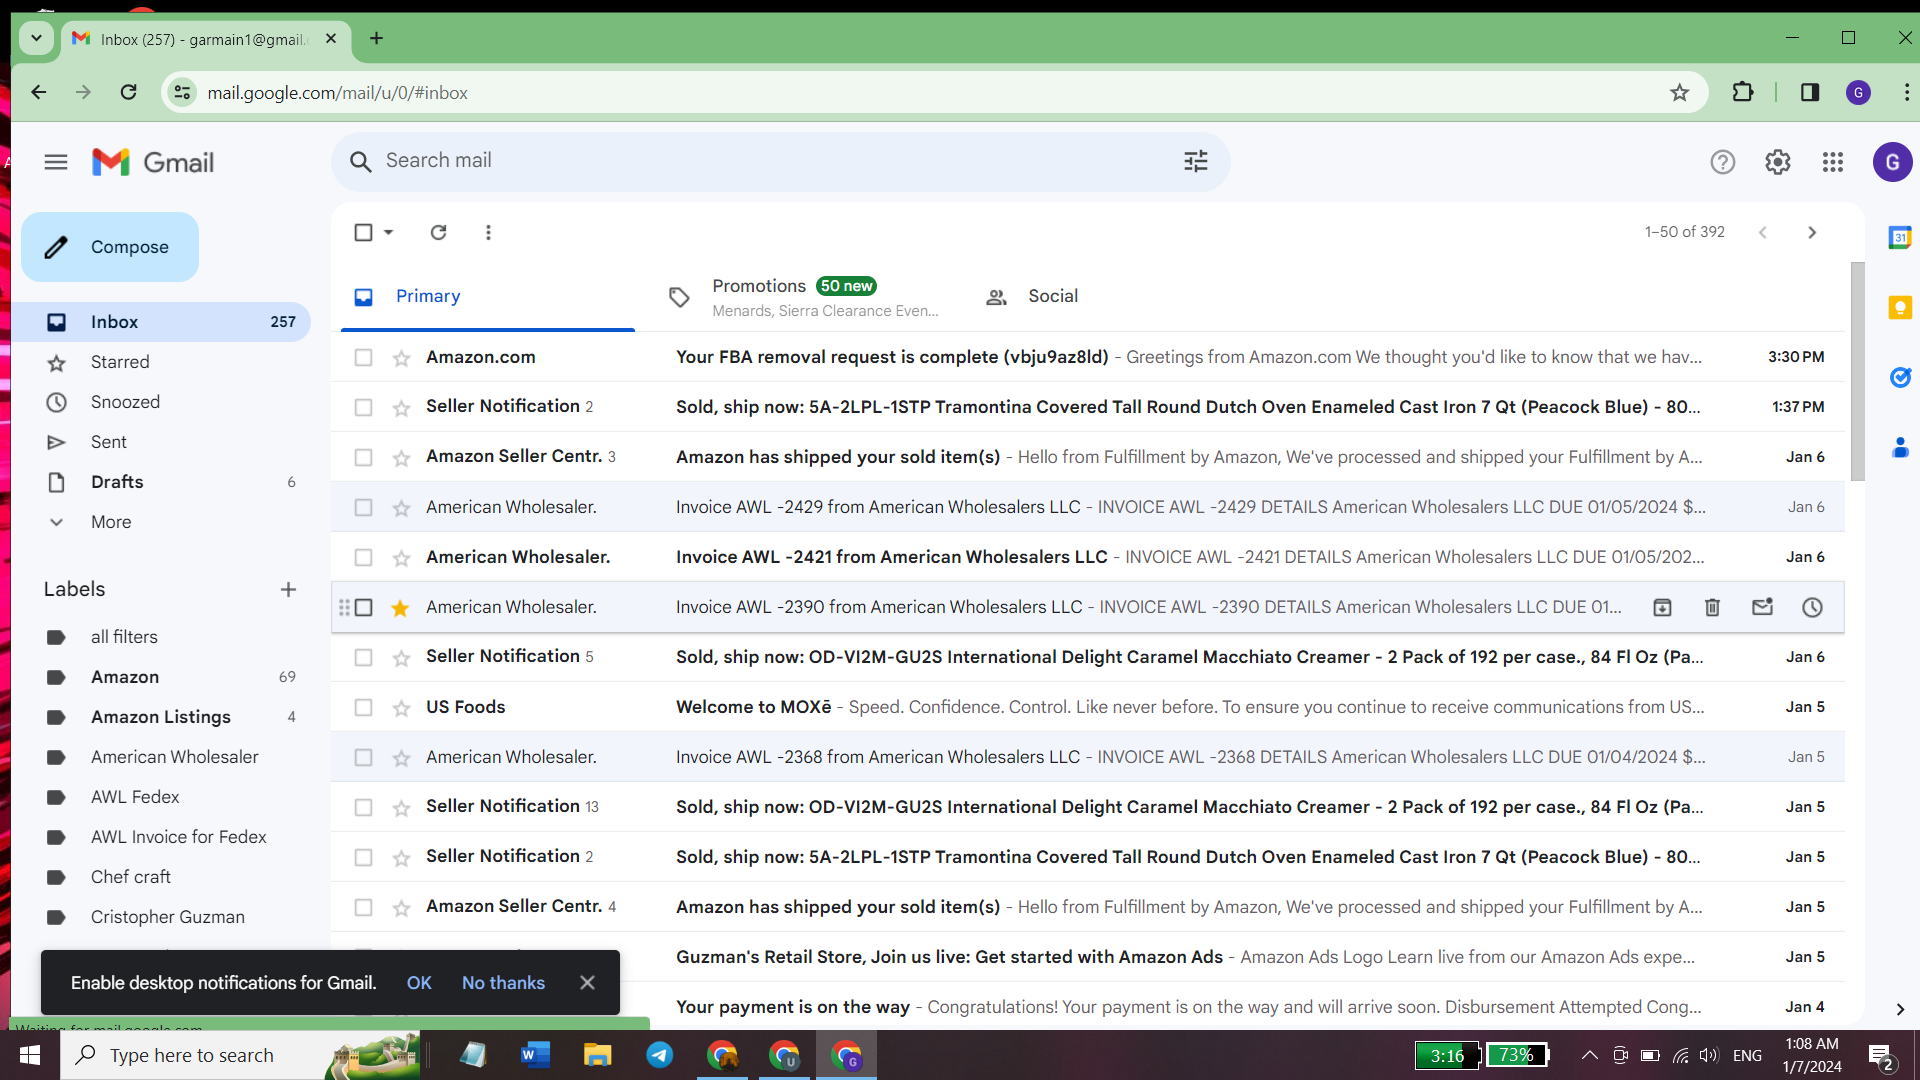Create a new label with plus icon
The image size is (1920, 1080).
tap(288, 590)
